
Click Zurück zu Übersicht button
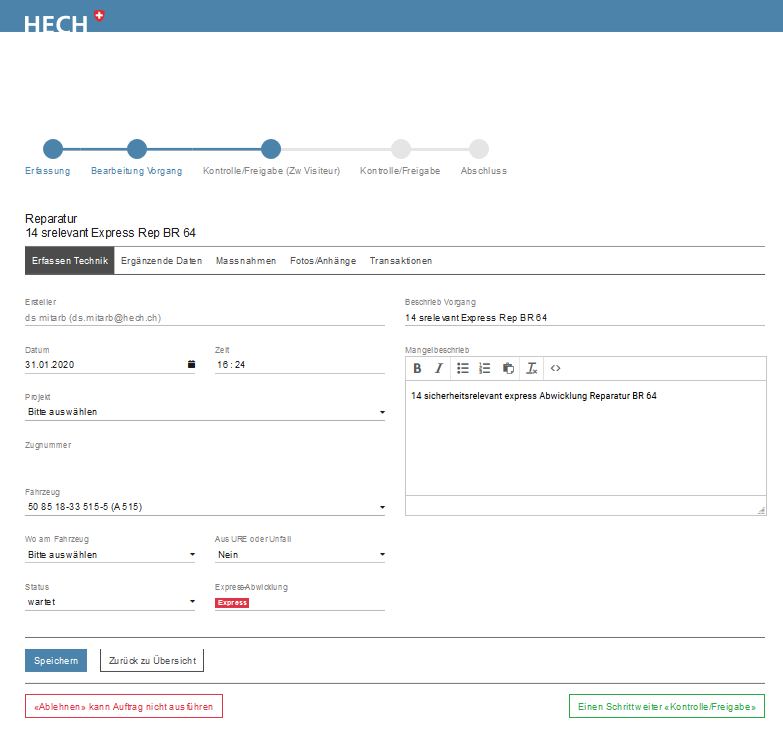click(152, 661)
